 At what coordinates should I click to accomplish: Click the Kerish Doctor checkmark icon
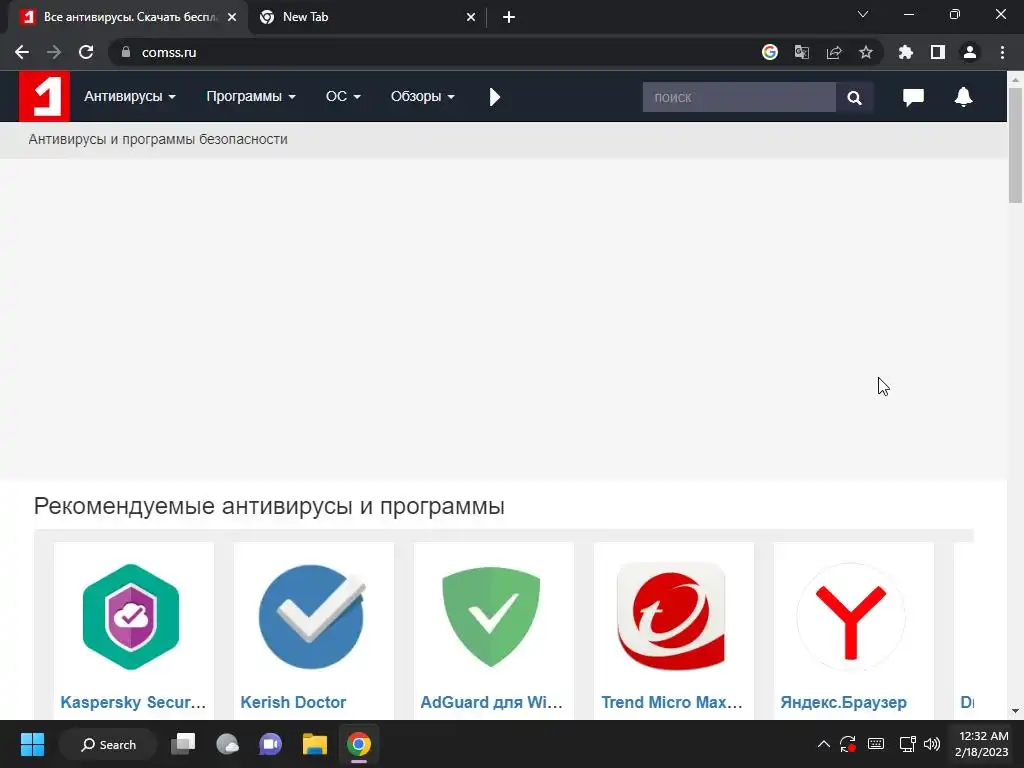pos(312,616)
